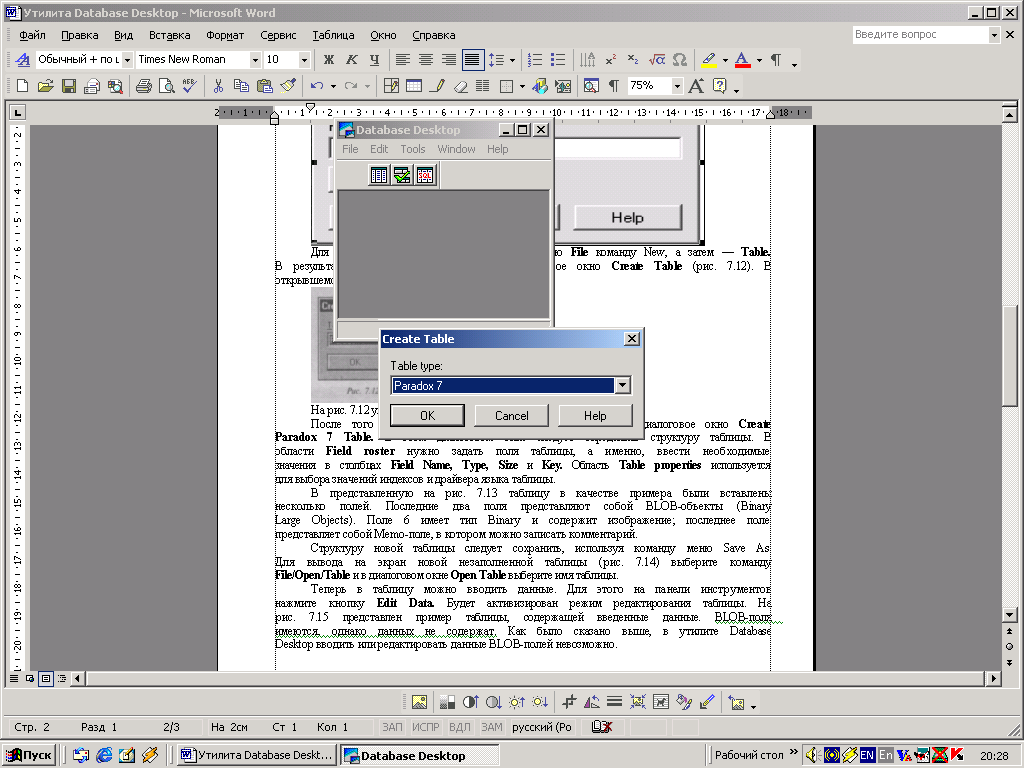Click the Введите вопрос help field
The height and width of the screenshot is (768, 1024).
pos(920,35)
